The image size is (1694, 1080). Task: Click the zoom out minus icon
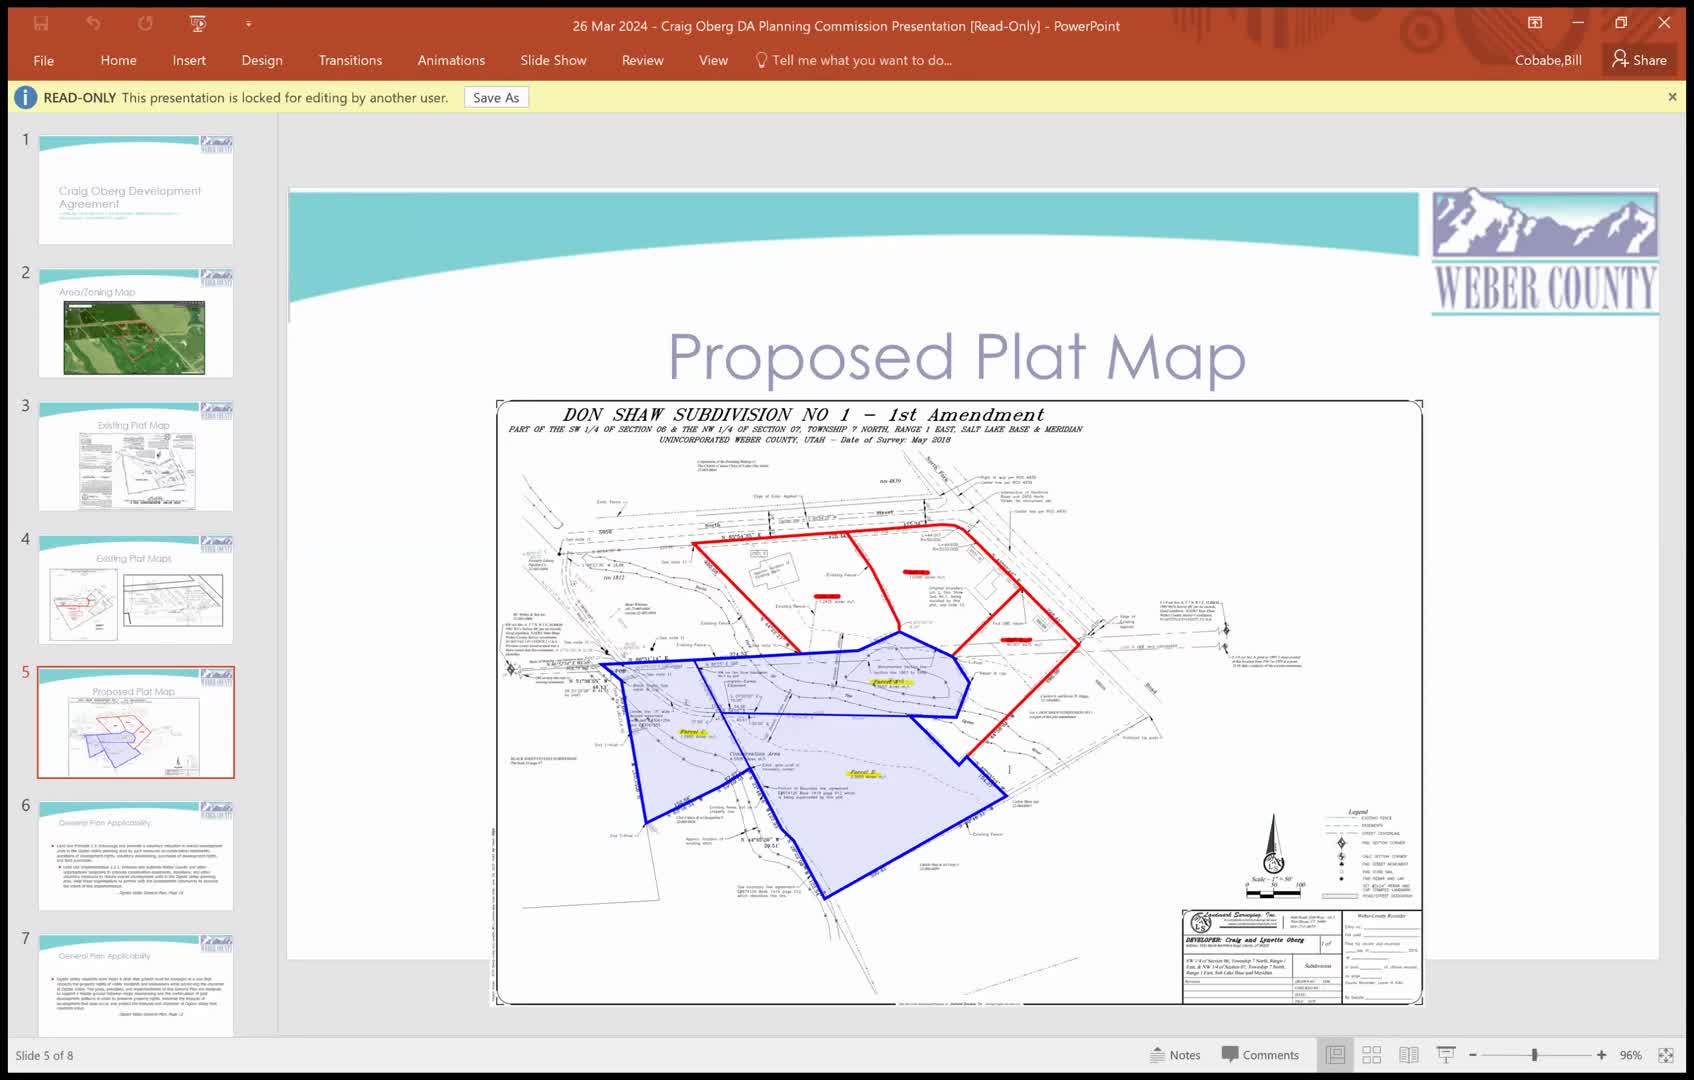1473,1055
